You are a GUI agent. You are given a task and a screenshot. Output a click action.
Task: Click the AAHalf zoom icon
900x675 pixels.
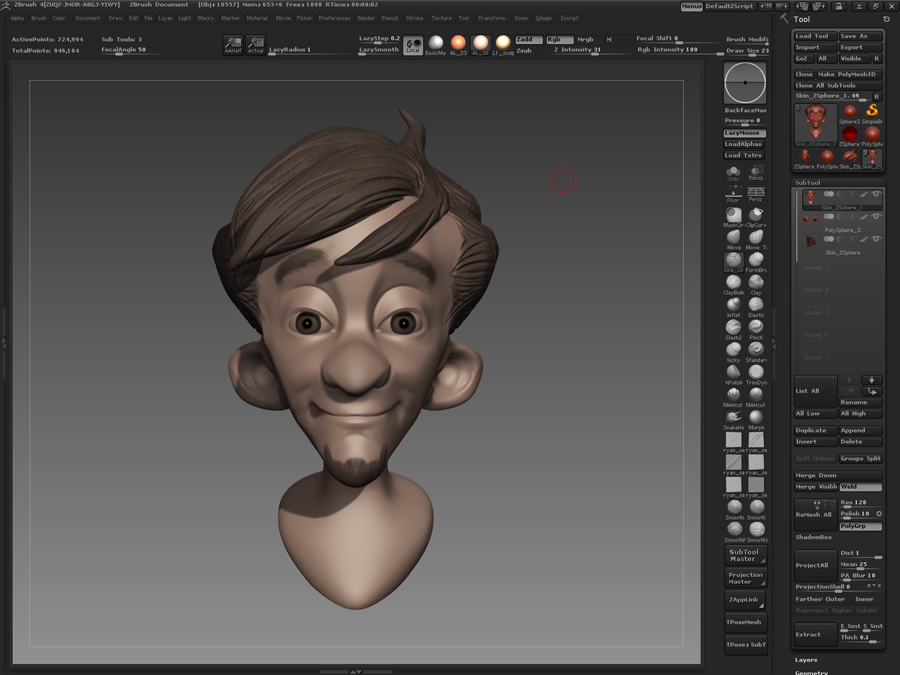click(233, 45)
